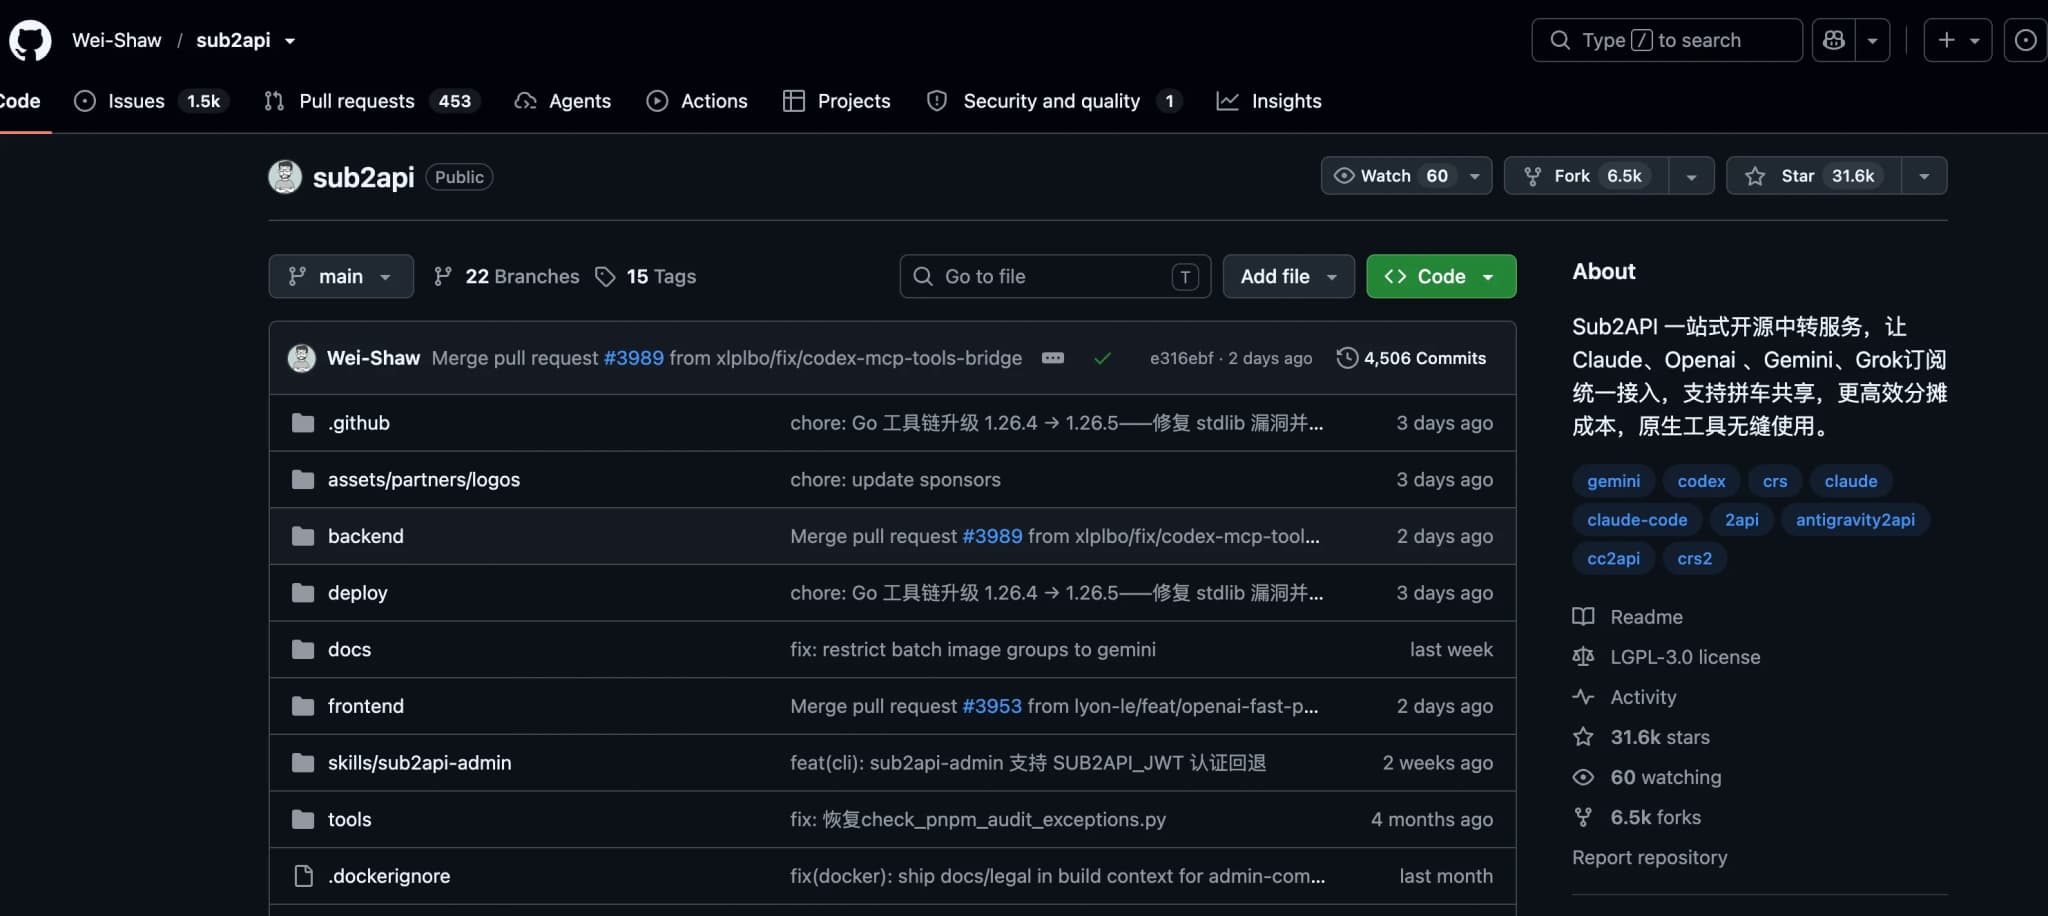Open the Activity link in About
This screenshot has width=2048, height=916.
point(1625,697)
